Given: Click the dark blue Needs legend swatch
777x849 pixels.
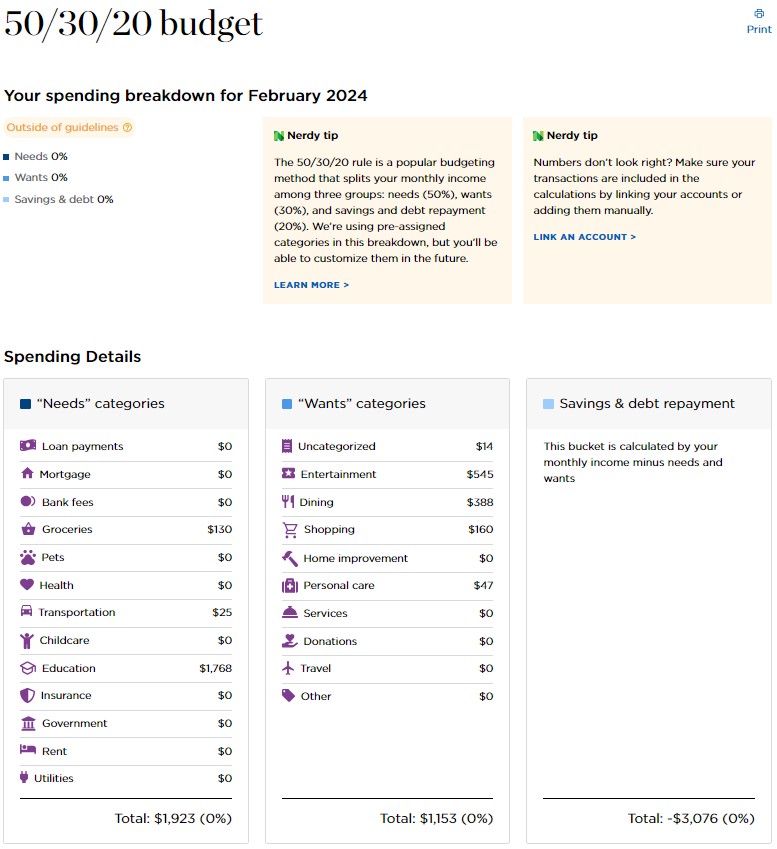Looking at the screenshot, I should (7, 157).
